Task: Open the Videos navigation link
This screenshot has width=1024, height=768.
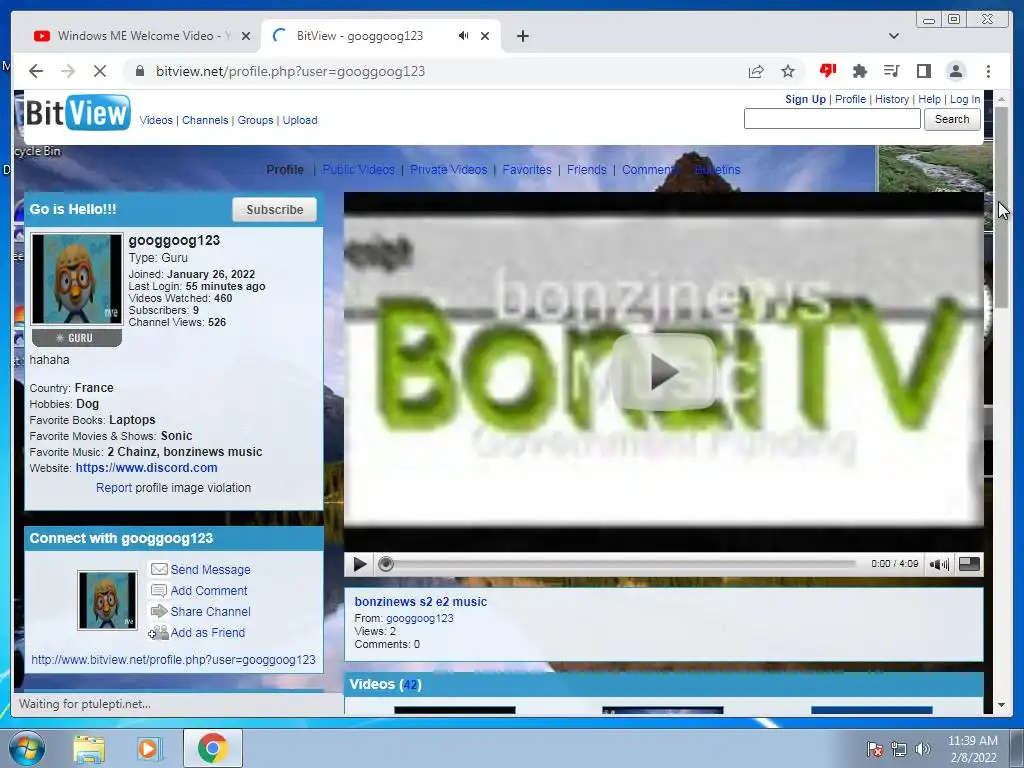Action: 156,120
